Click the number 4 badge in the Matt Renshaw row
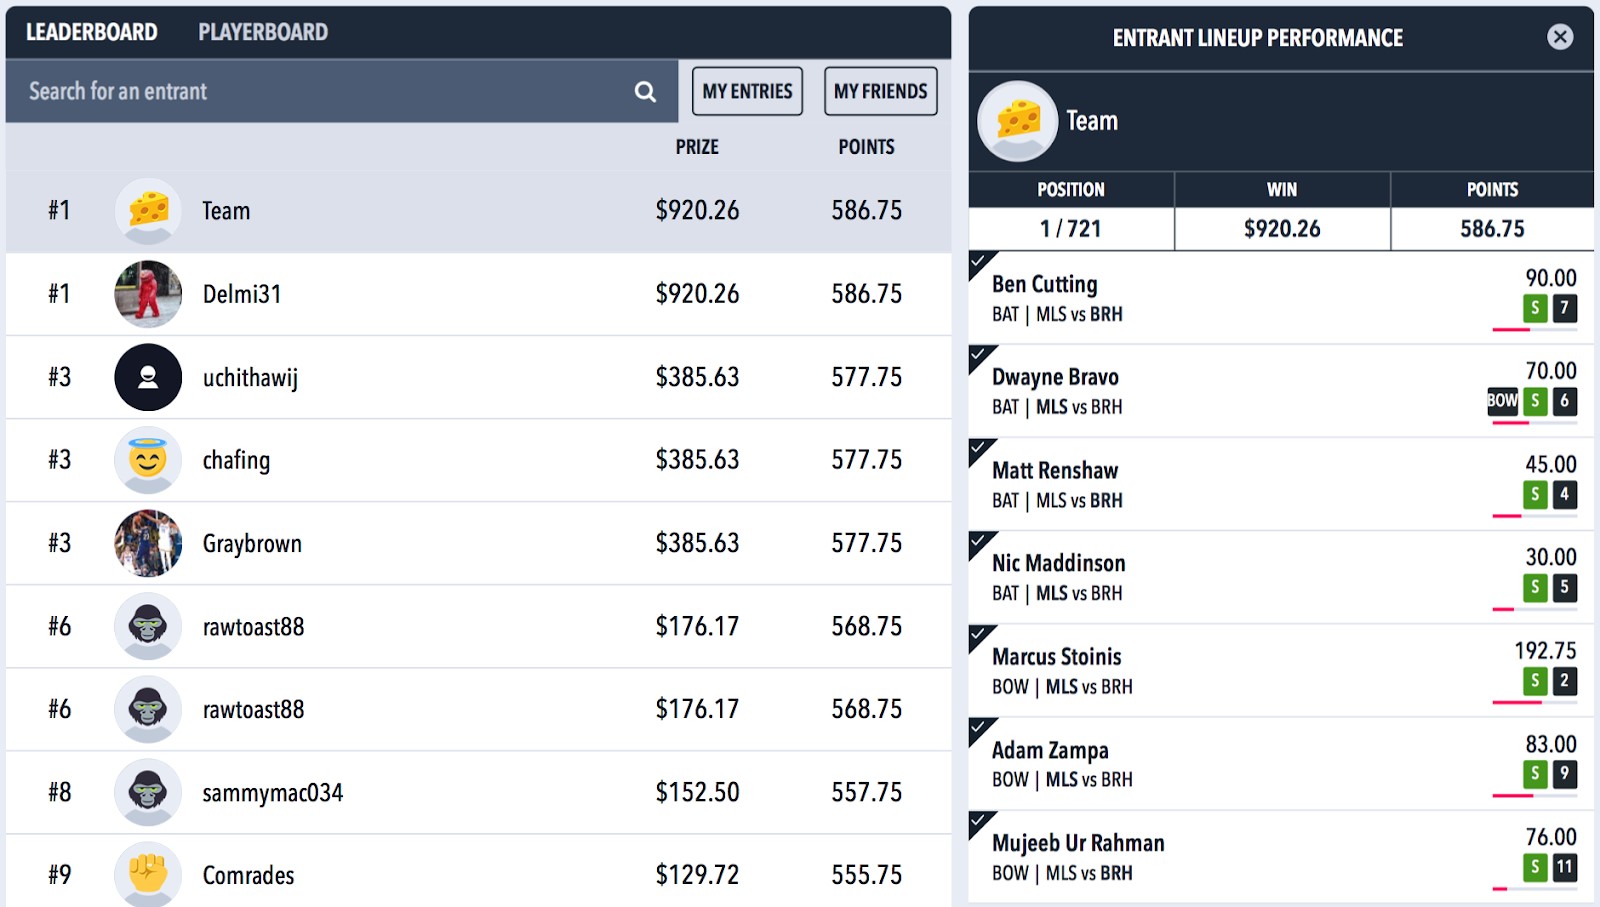Viewport: 1600px width, 907px height. [x=1565, y=494]
